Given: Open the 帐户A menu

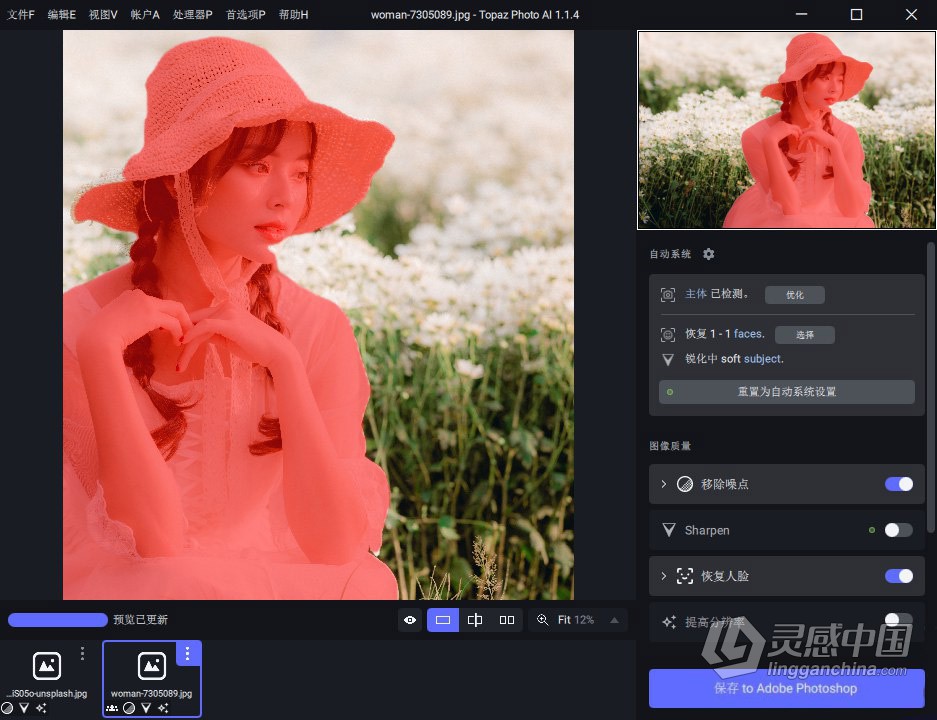Looking at the screenshot, I should (145, 14).
